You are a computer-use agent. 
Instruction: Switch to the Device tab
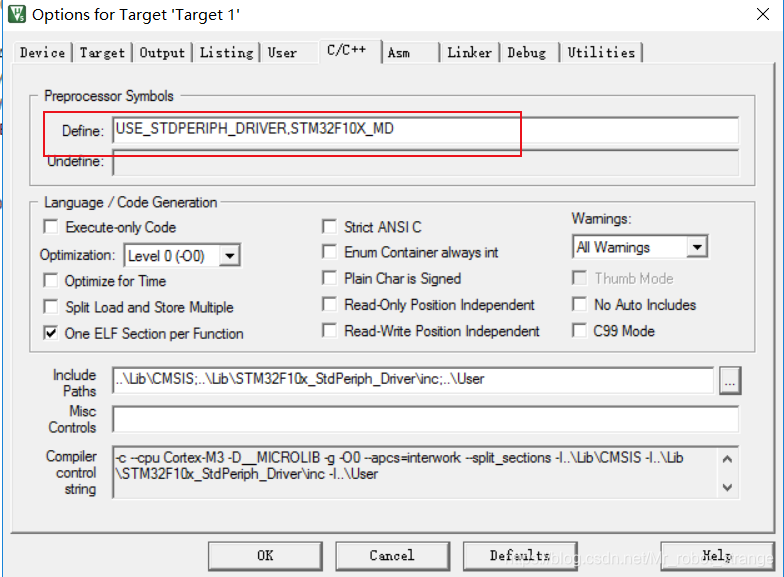(42, 52)
